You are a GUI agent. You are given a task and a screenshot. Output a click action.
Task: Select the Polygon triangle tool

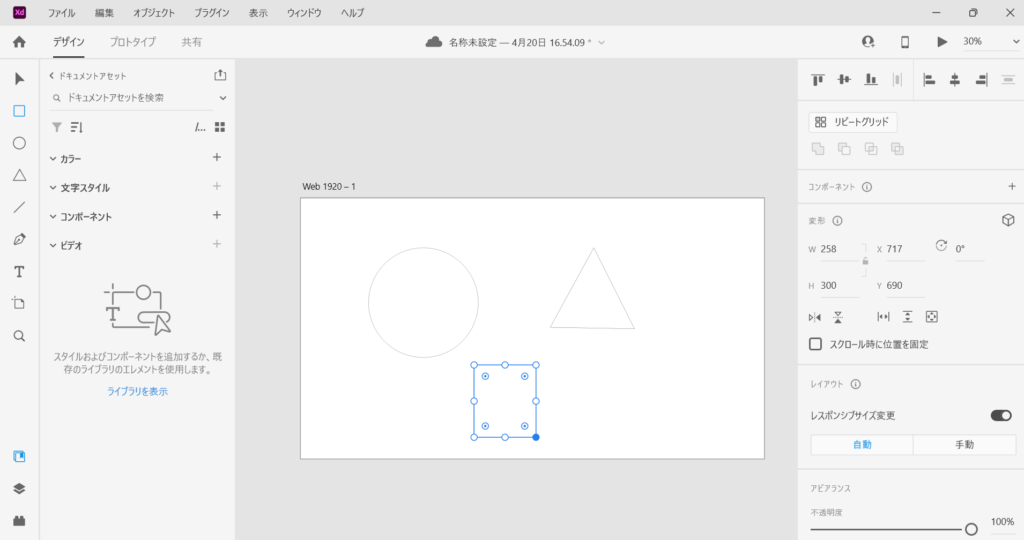(19, 175)
